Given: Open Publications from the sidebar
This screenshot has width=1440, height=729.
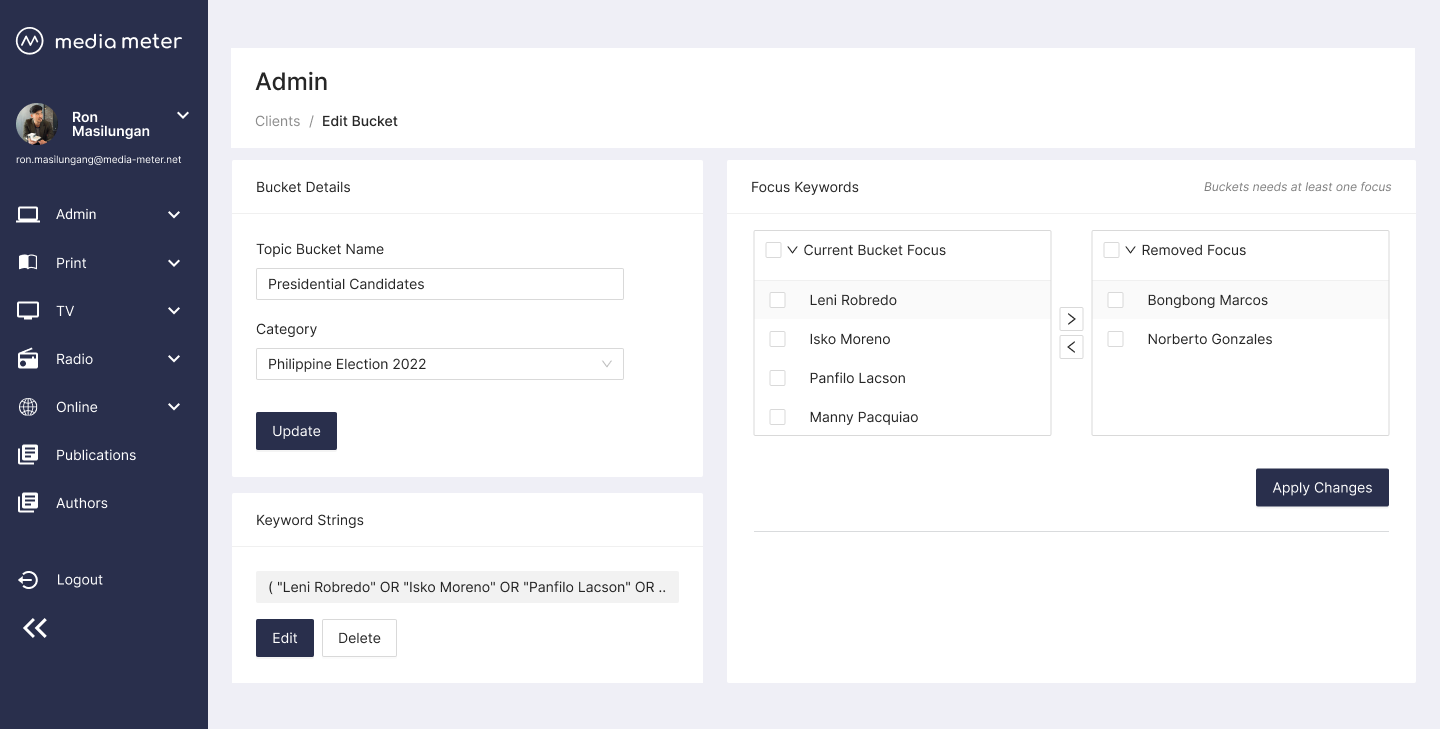Looking at the screenshot, I should click(x=95, y=455).
